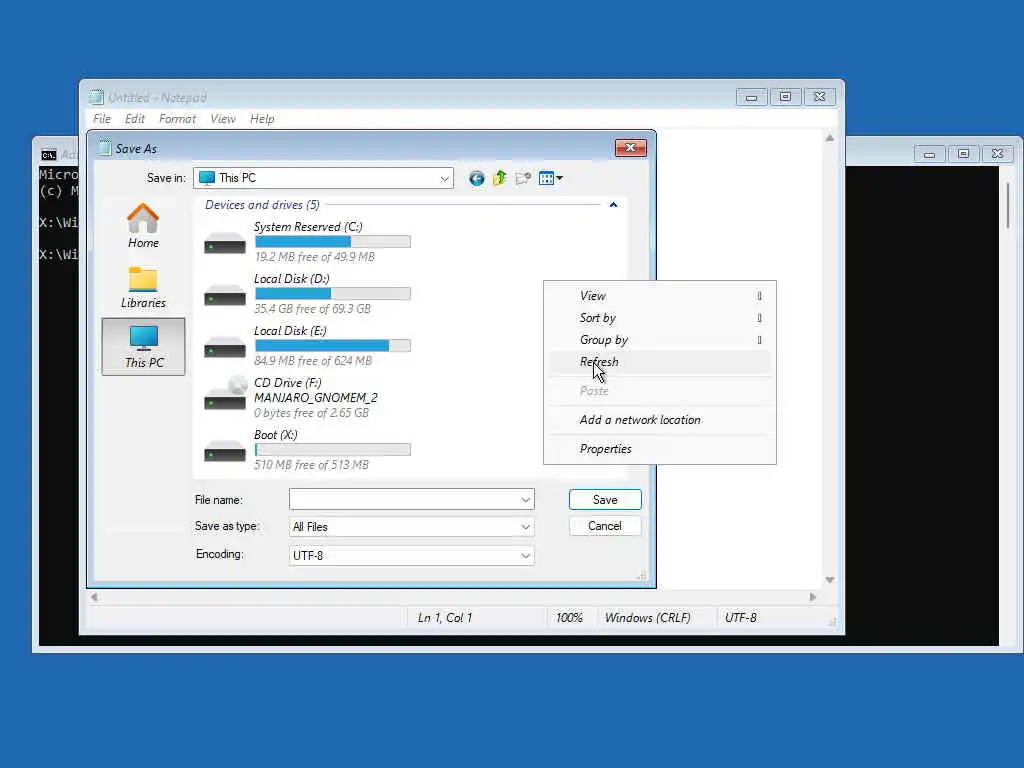Click the Local Disk (E:) usage bar
1024x768 pixels.
pyautogui.click(x=332, y=345)
